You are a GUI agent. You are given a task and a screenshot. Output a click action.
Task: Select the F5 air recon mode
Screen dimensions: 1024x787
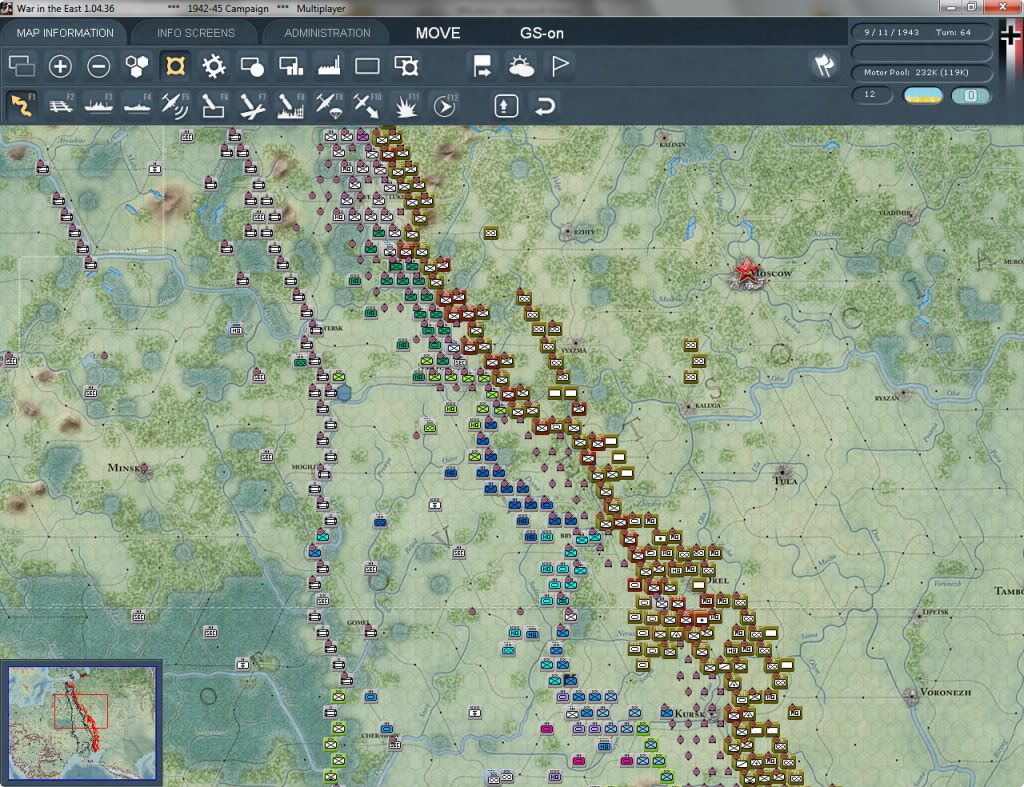point(175,106)
